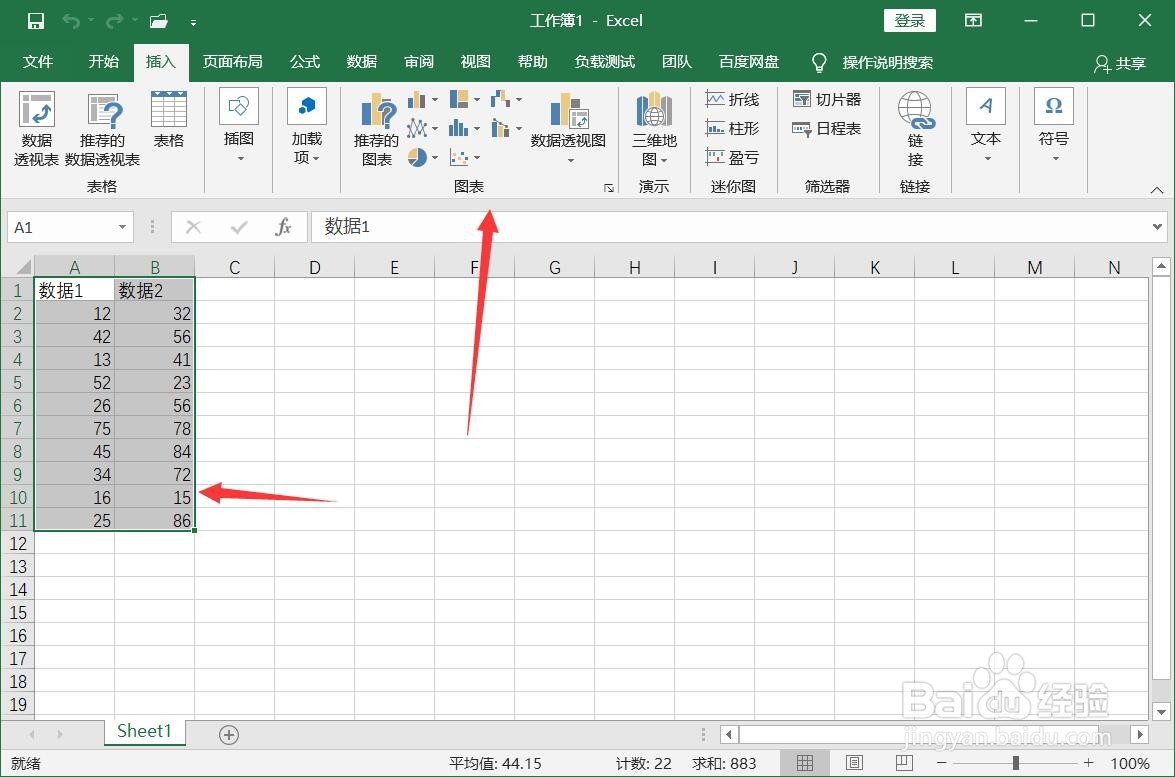Click the Redo arrow icon
The height and width of the screenshot is (777, 1175).
(x=114, y=21)
